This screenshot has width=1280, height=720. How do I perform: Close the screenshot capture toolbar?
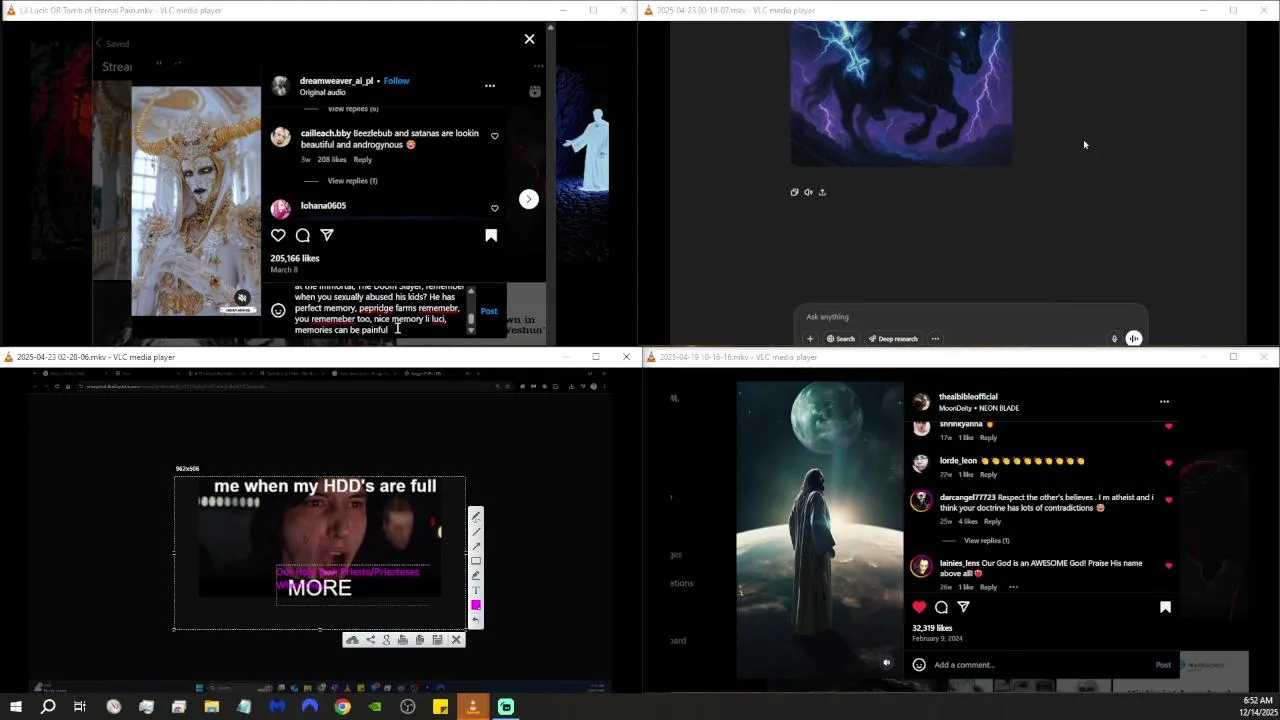(456, 640)
